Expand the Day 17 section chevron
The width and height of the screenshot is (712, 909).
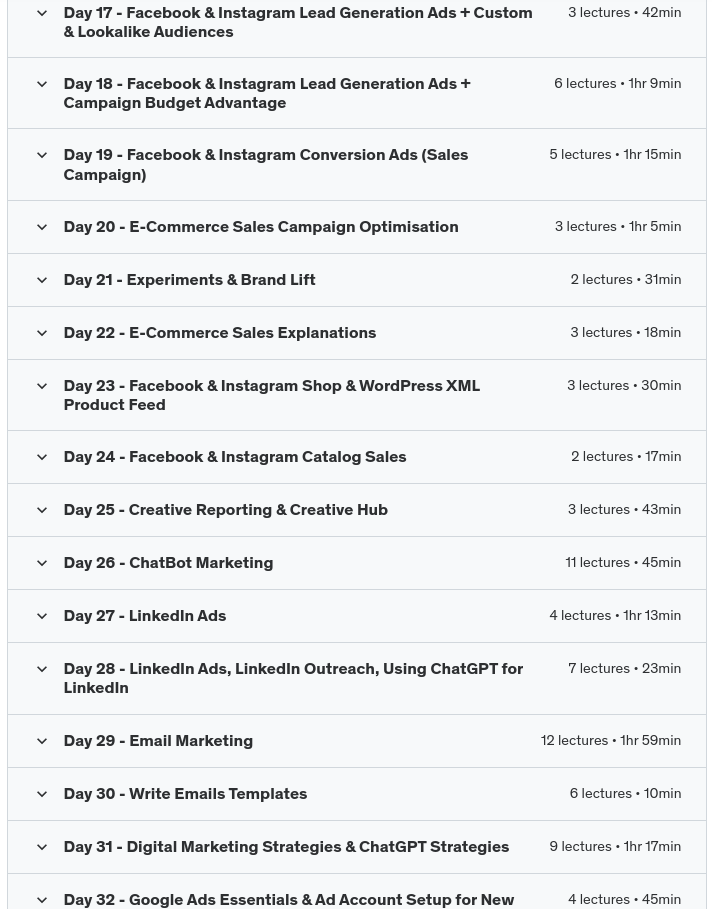(42, 13)
